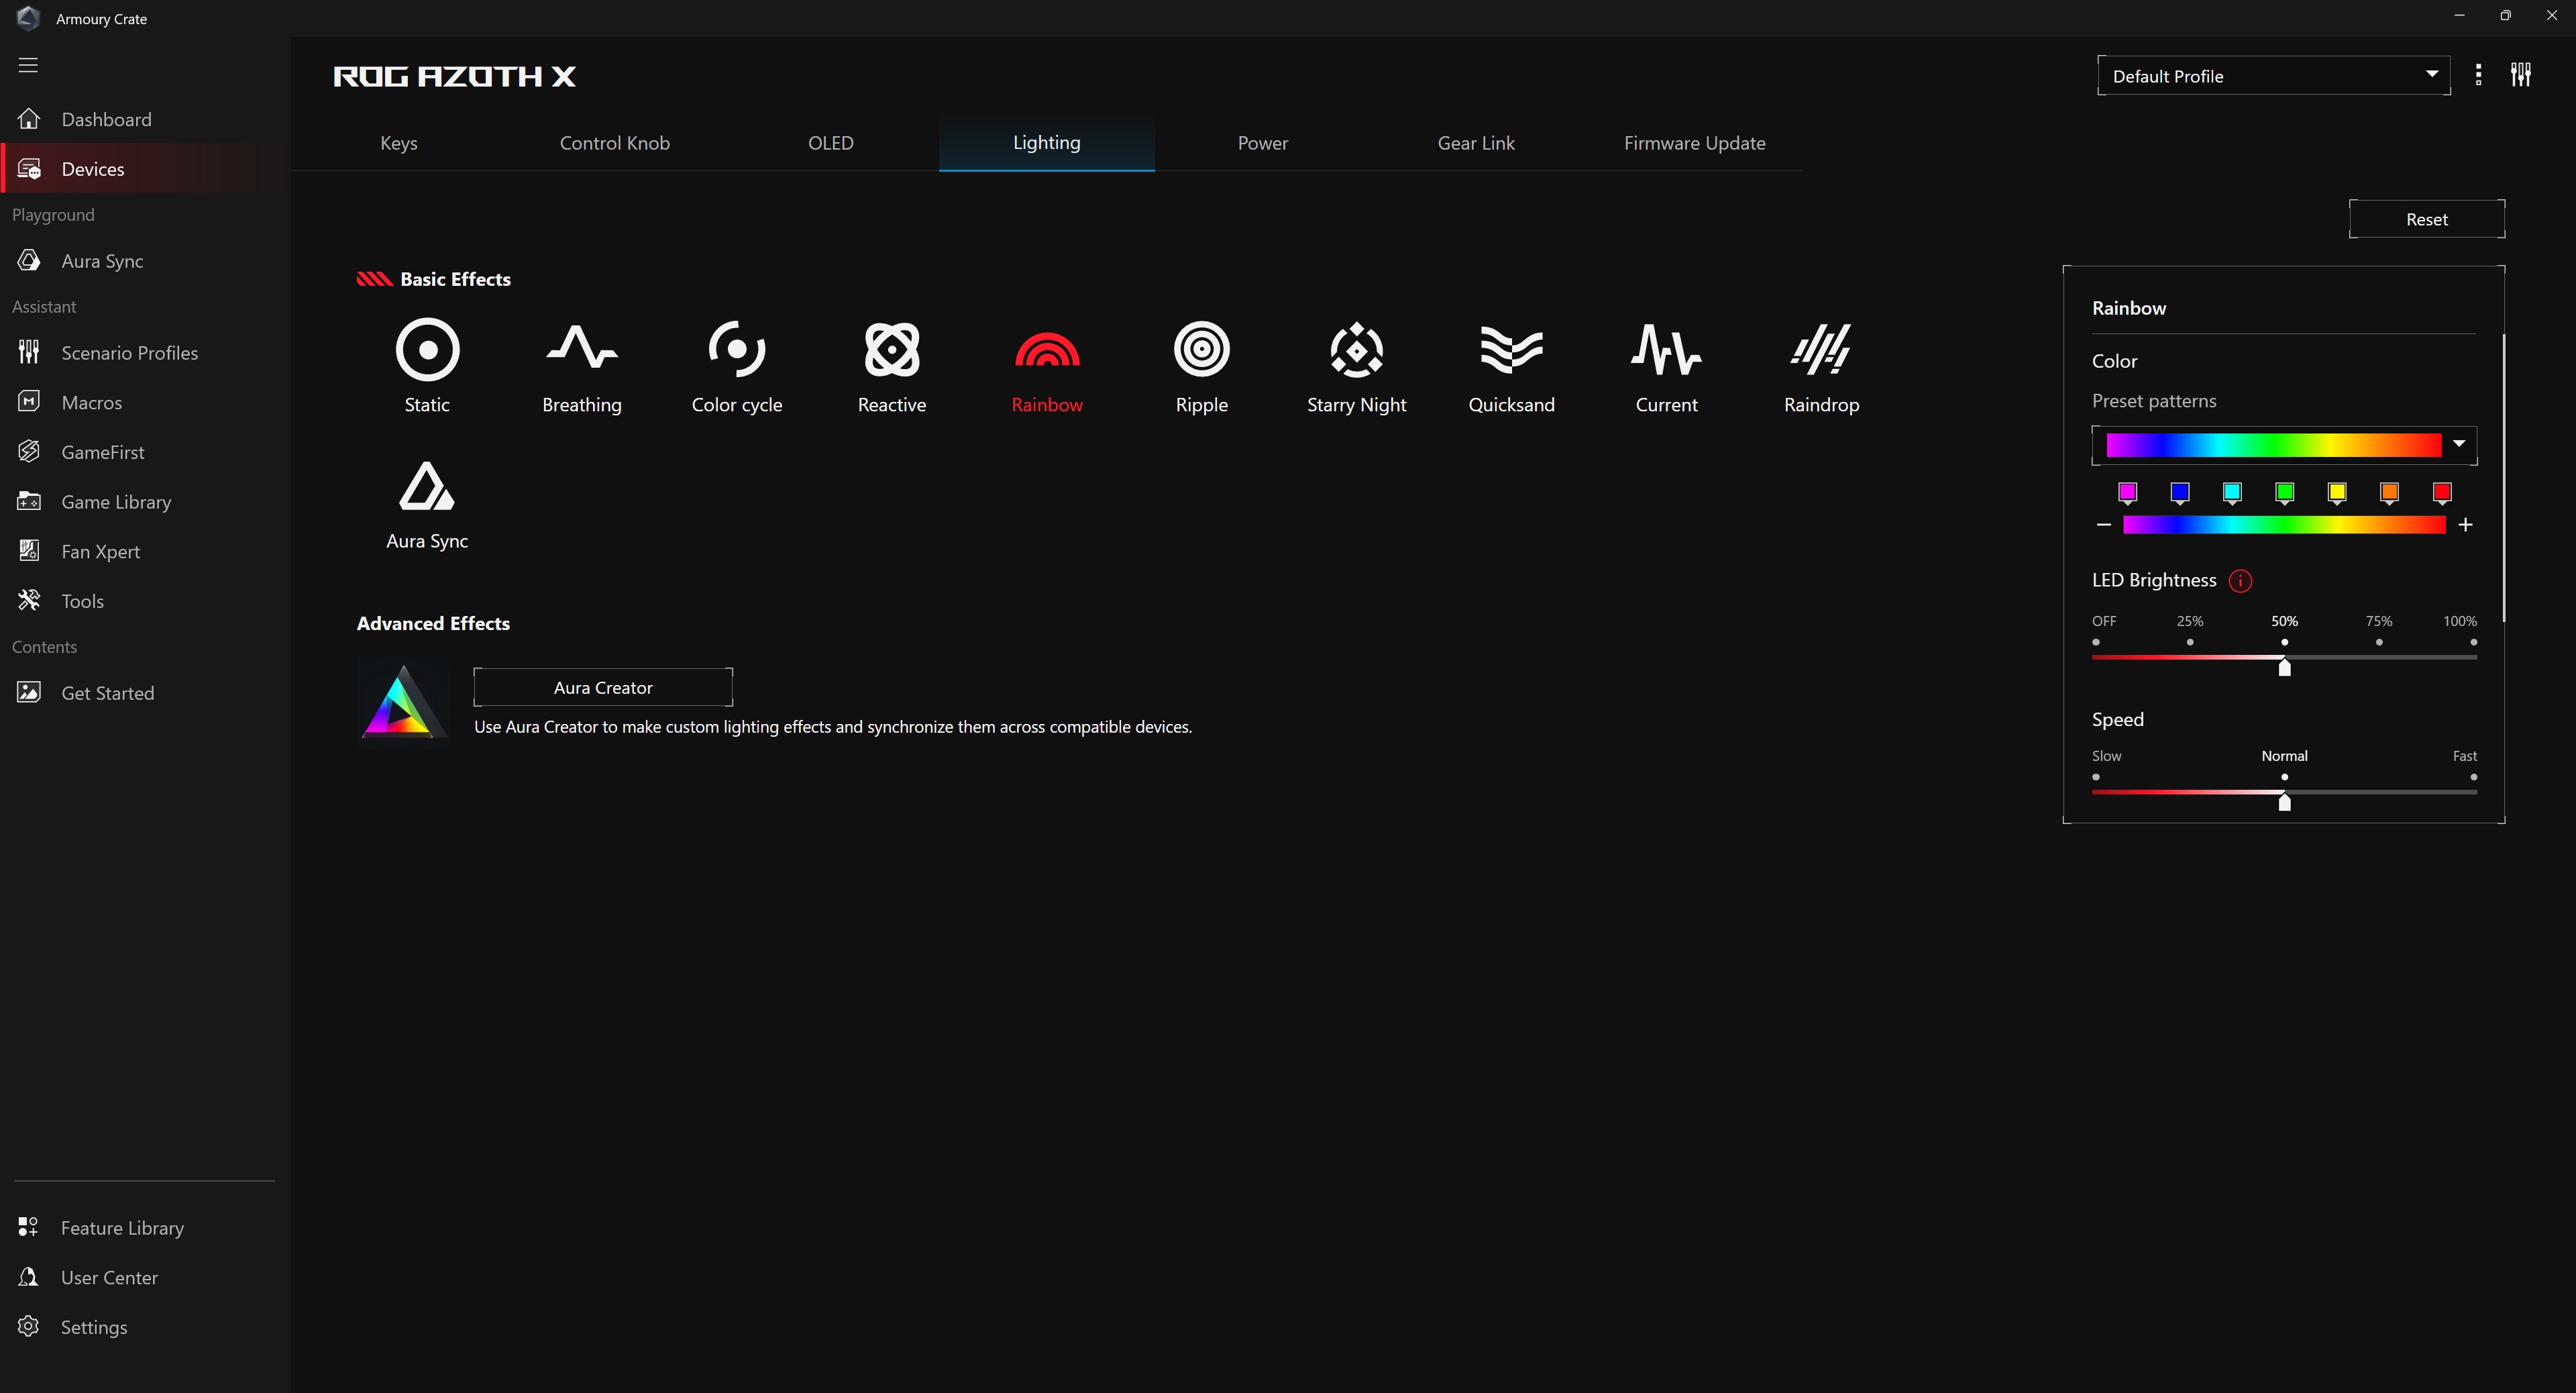Screen dimensions: 2576x1393
Task: Open Scenario Profiles
Action: point(145,353)
